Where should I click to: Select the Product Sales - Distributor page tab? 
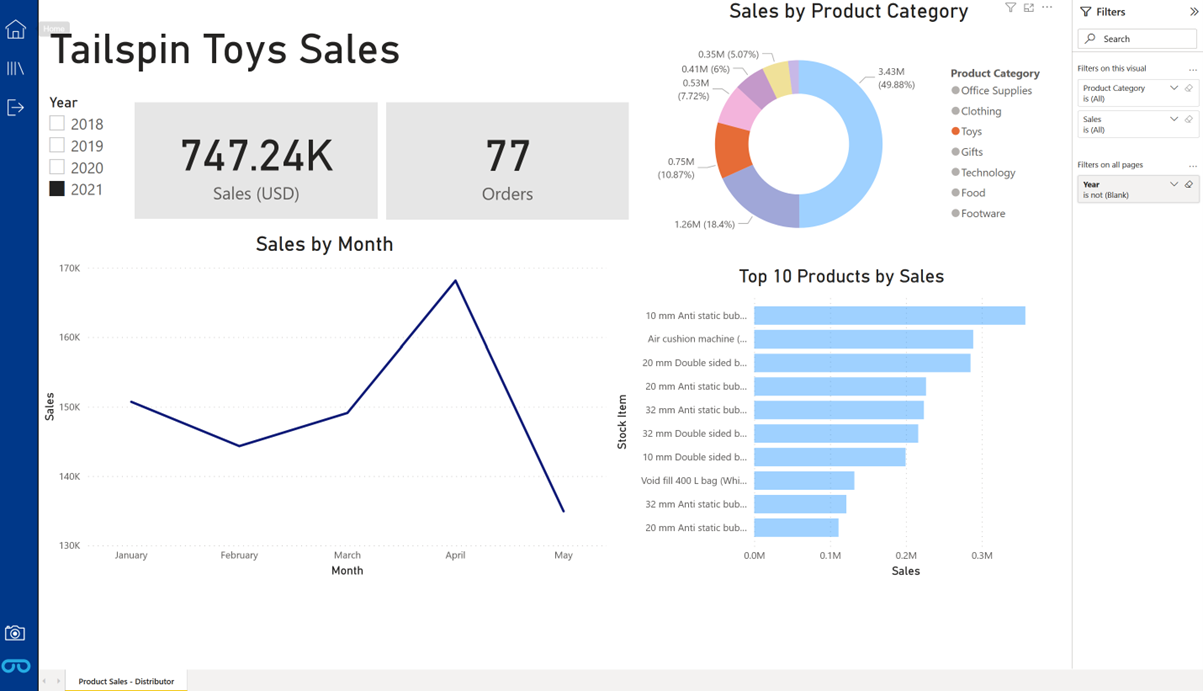(125, 681)
